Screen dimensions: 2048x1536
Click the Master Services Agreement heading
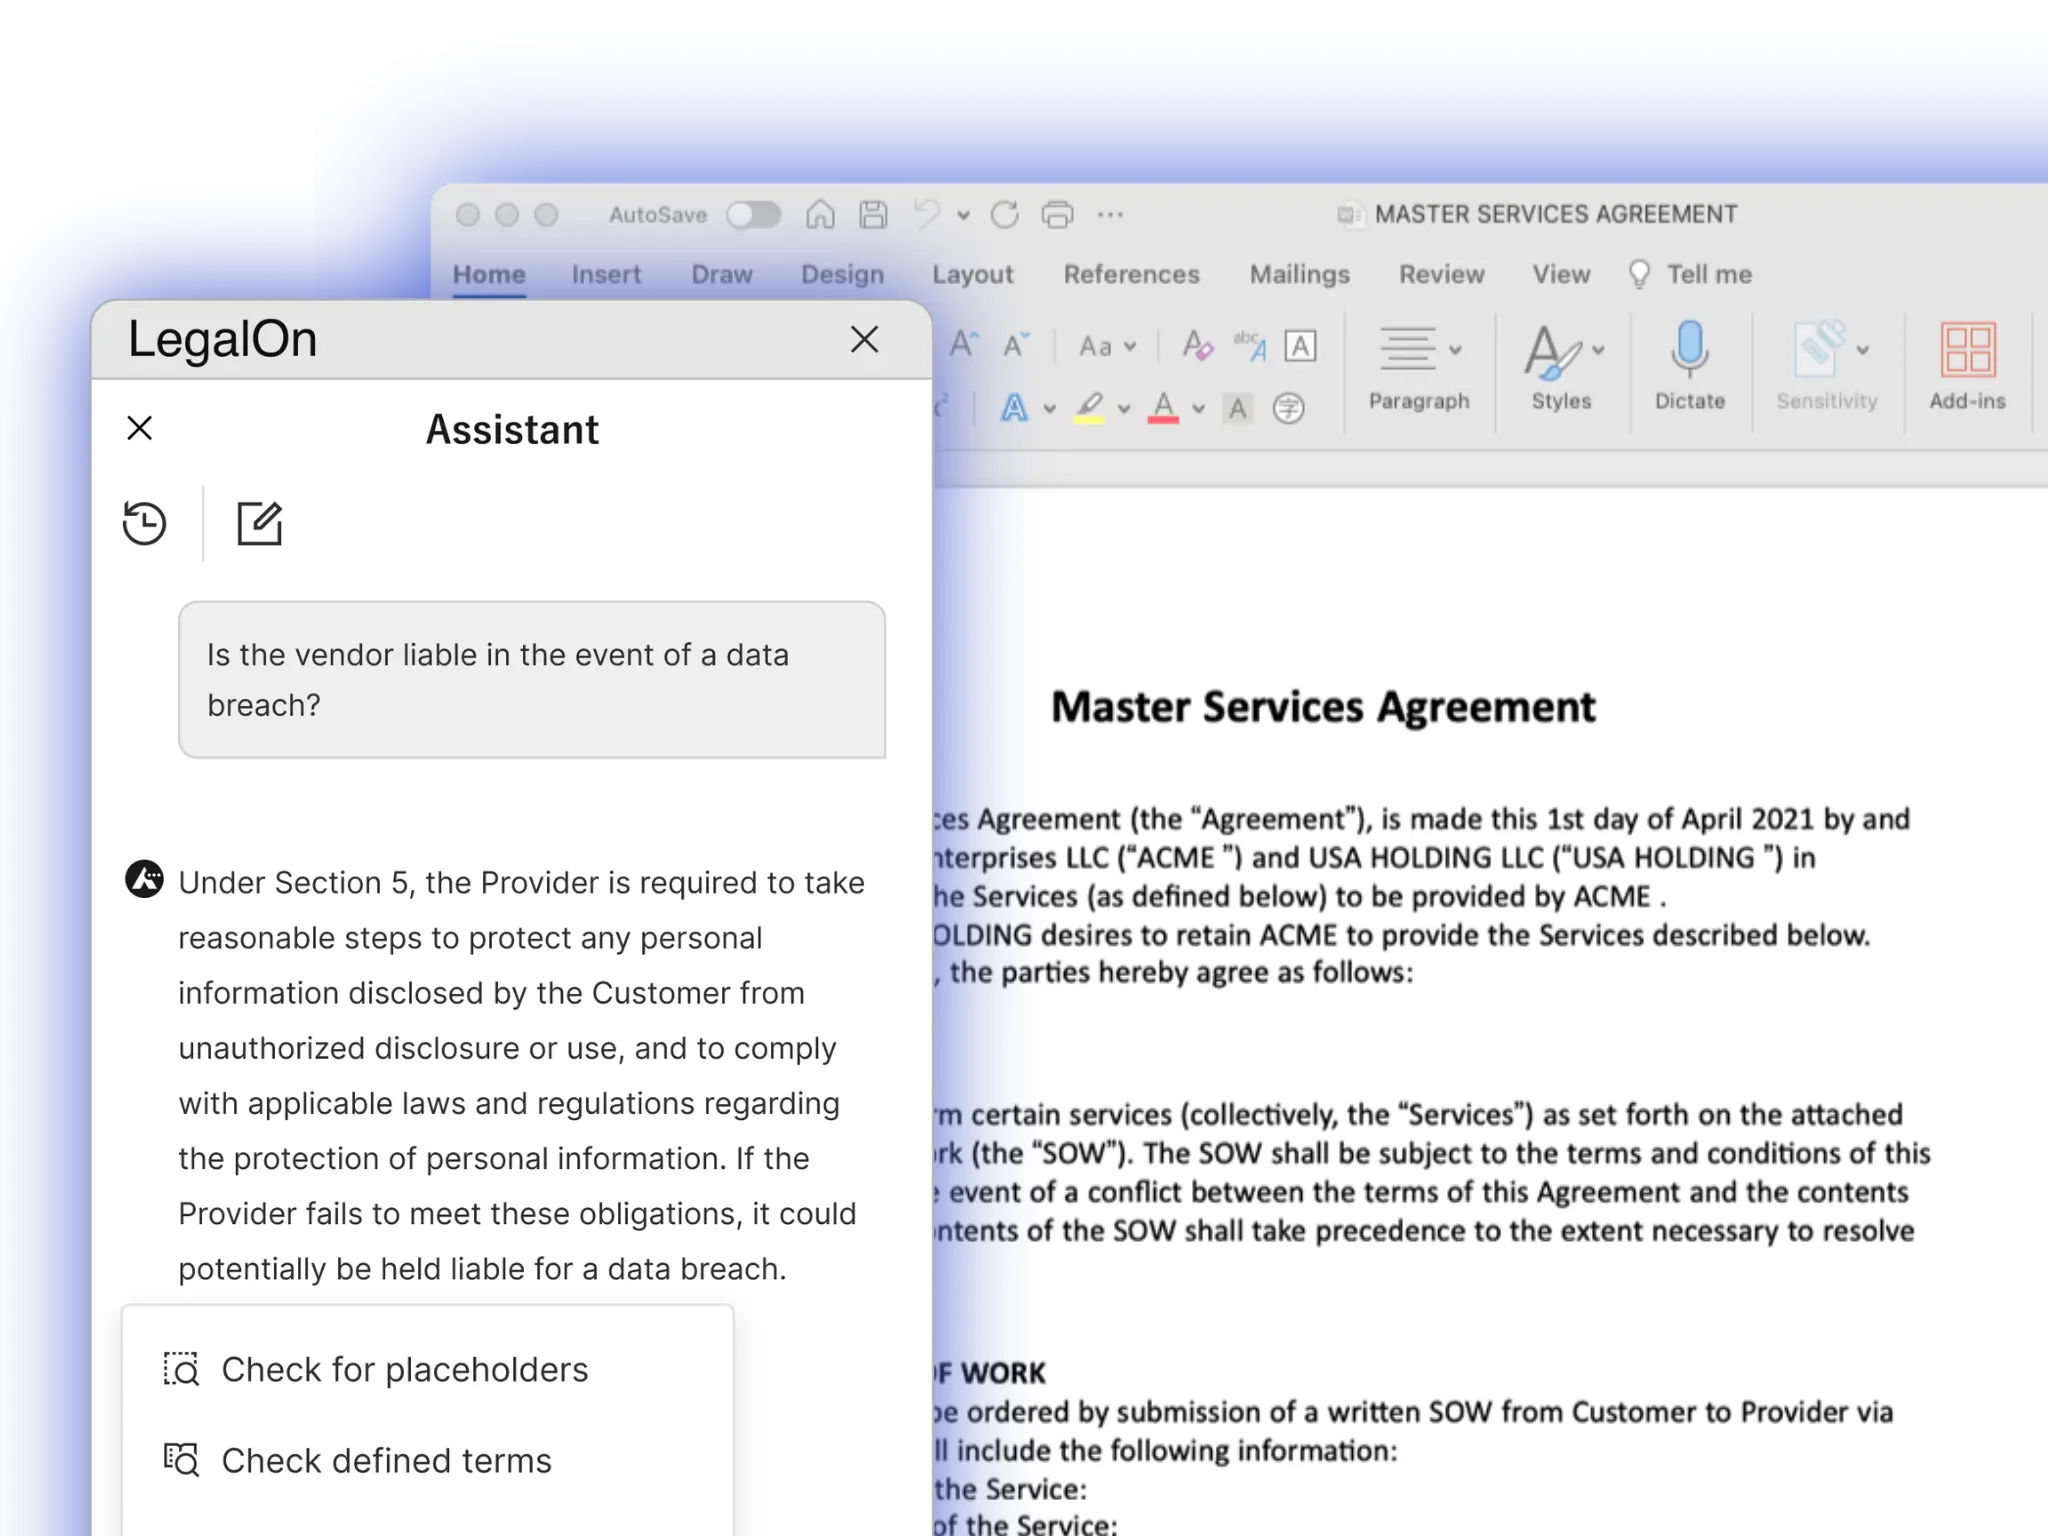pyautogui.click(x=1323, y=707)
